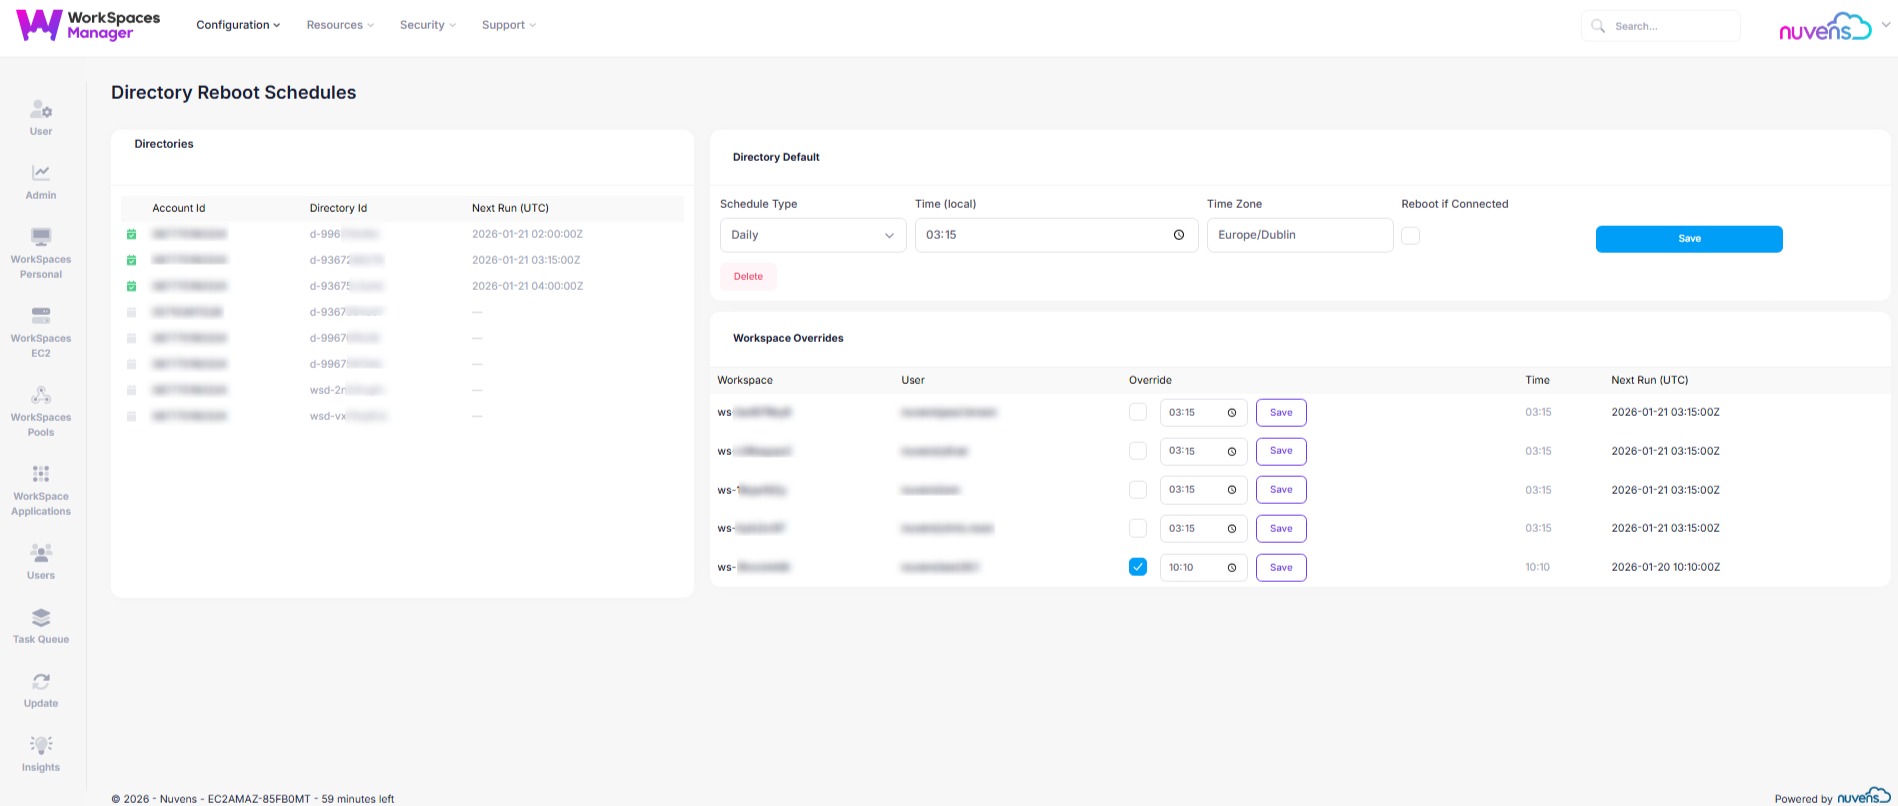Expand the Configuration menu
Viewport: 1898px width, 806px height.
(x=238, y=25)
